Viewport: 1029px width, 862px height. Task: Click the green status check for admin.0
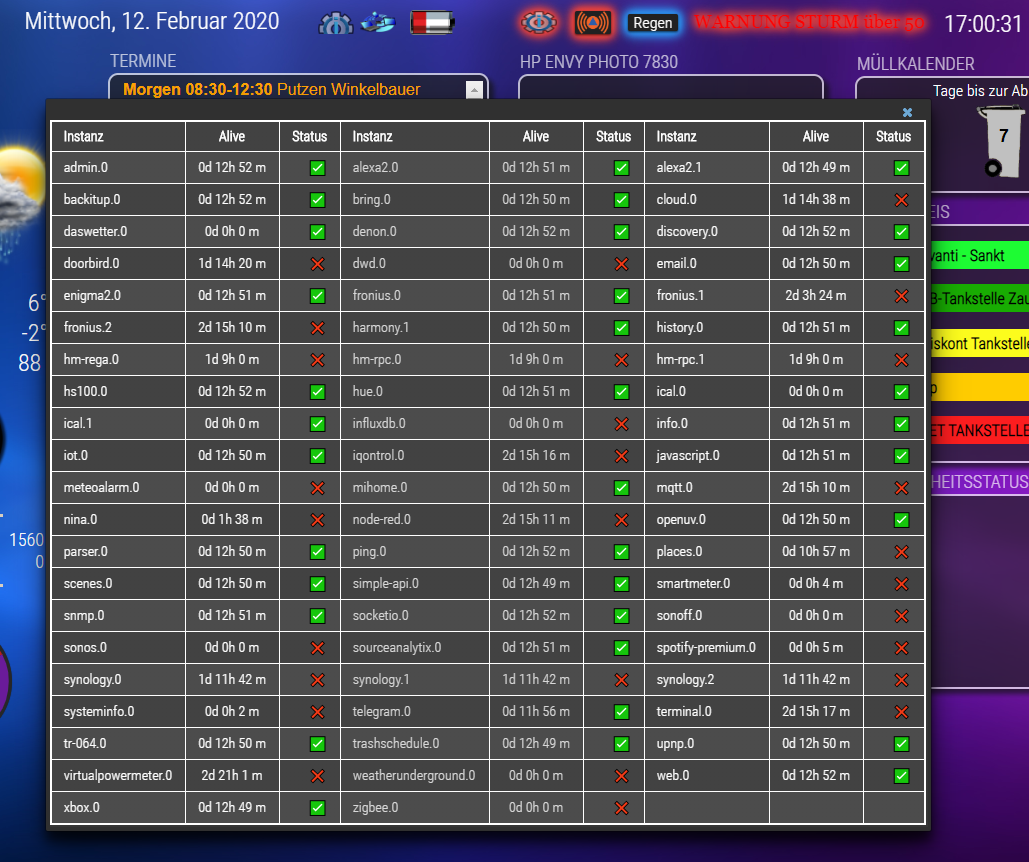click(x=317, y=168)
